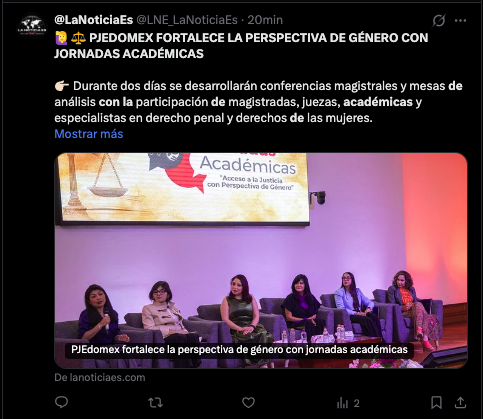The width and height of the screenshot is (483, 419).
Task: Bookmark this post
Action: [x=436, y=403]
